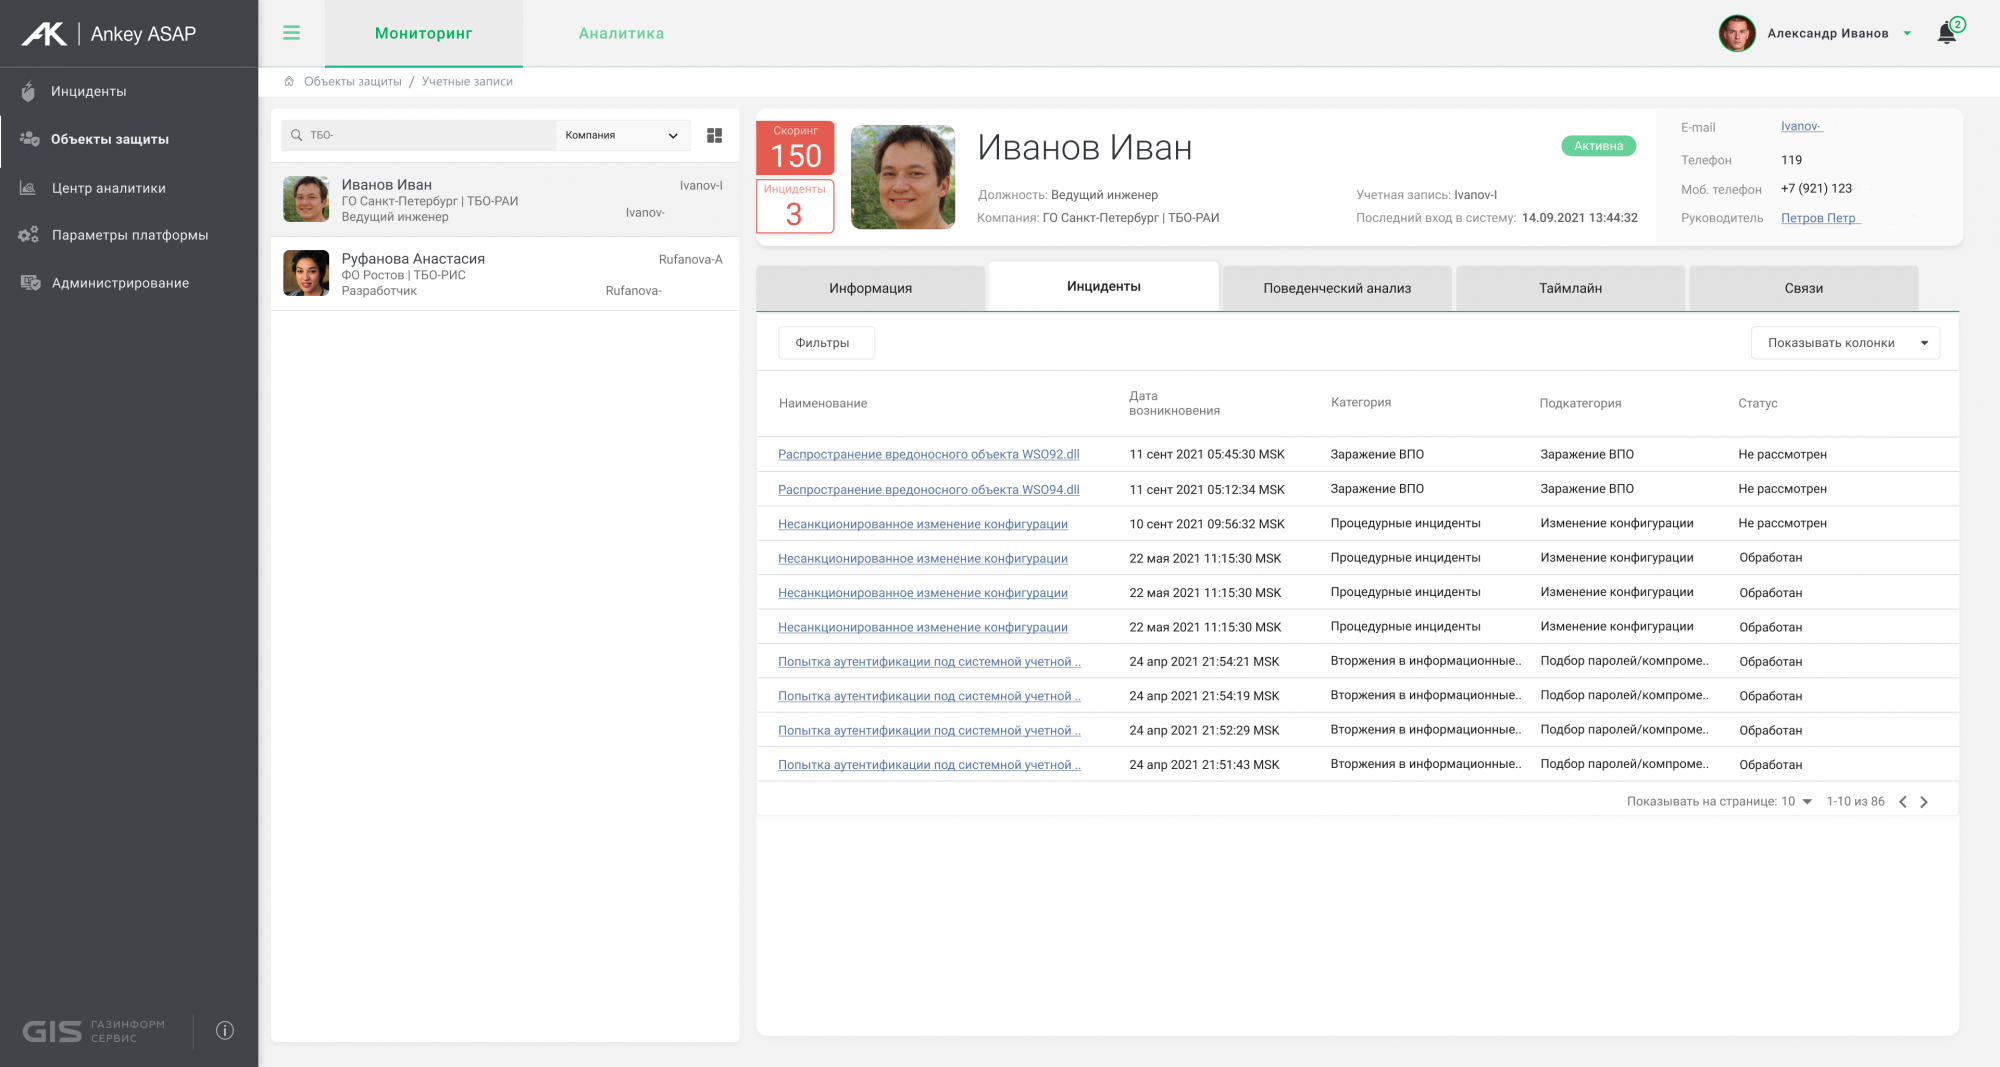Switch to grid view icon

click(x=714, y=136)
